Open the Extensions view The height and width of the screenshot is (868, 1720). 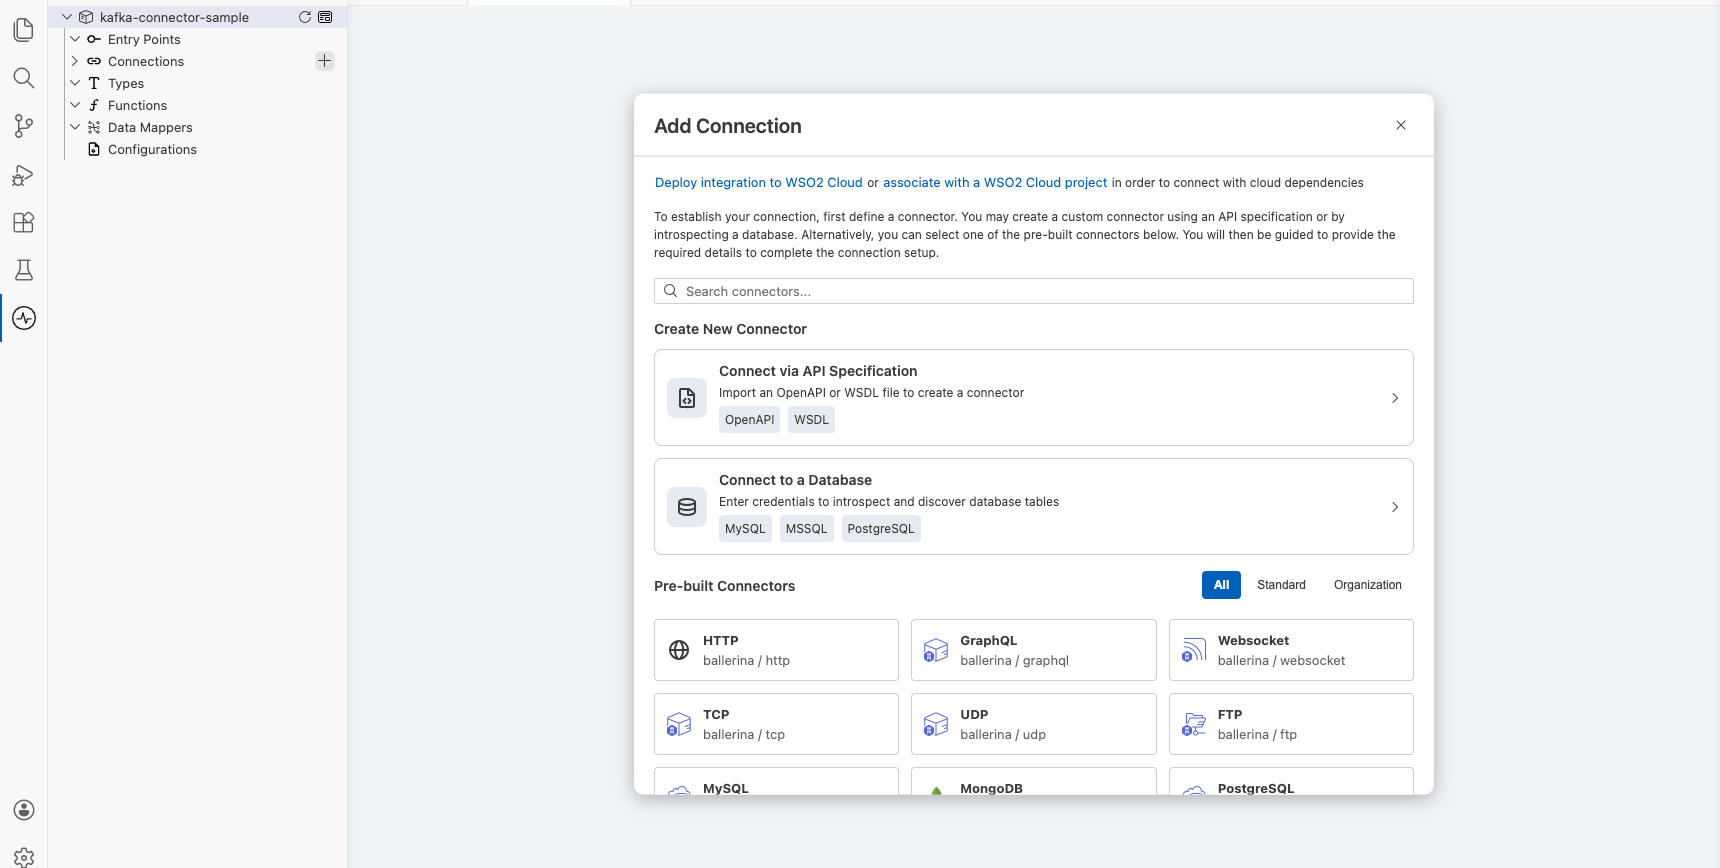click(24, 222)
